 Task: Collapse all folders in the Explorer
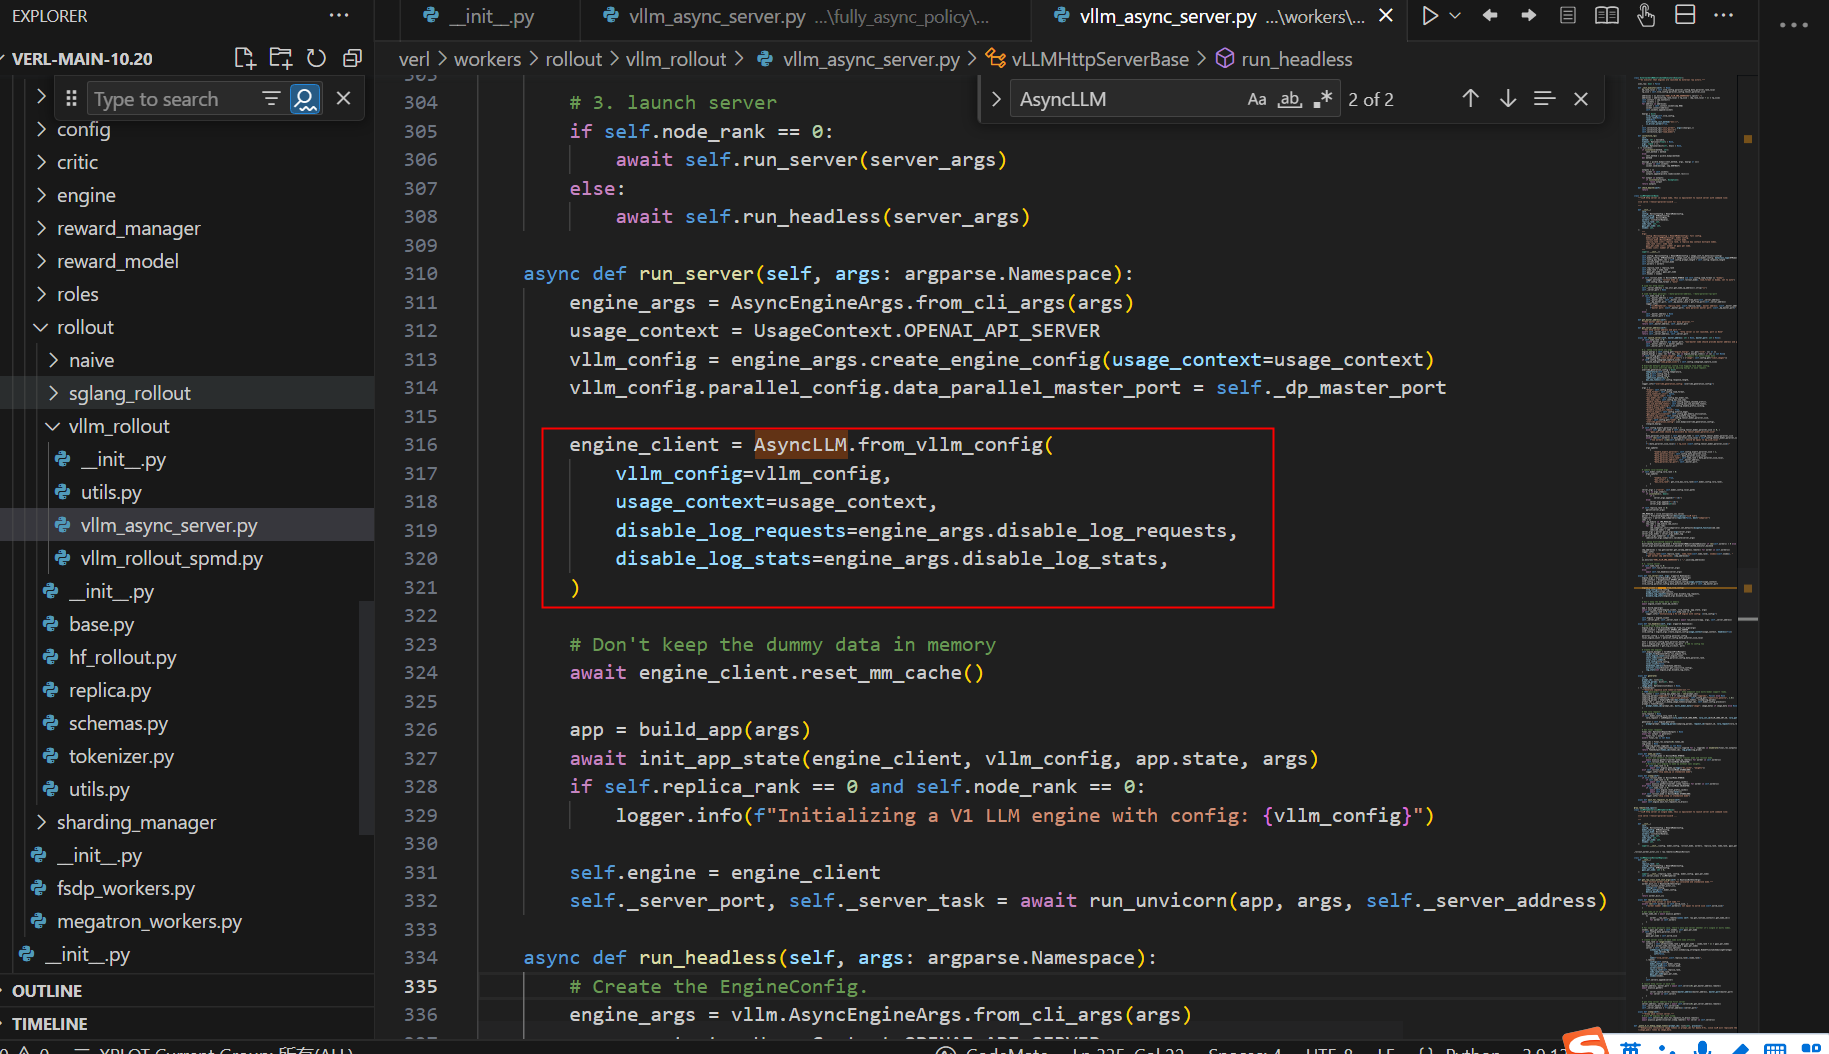(352, 58)
